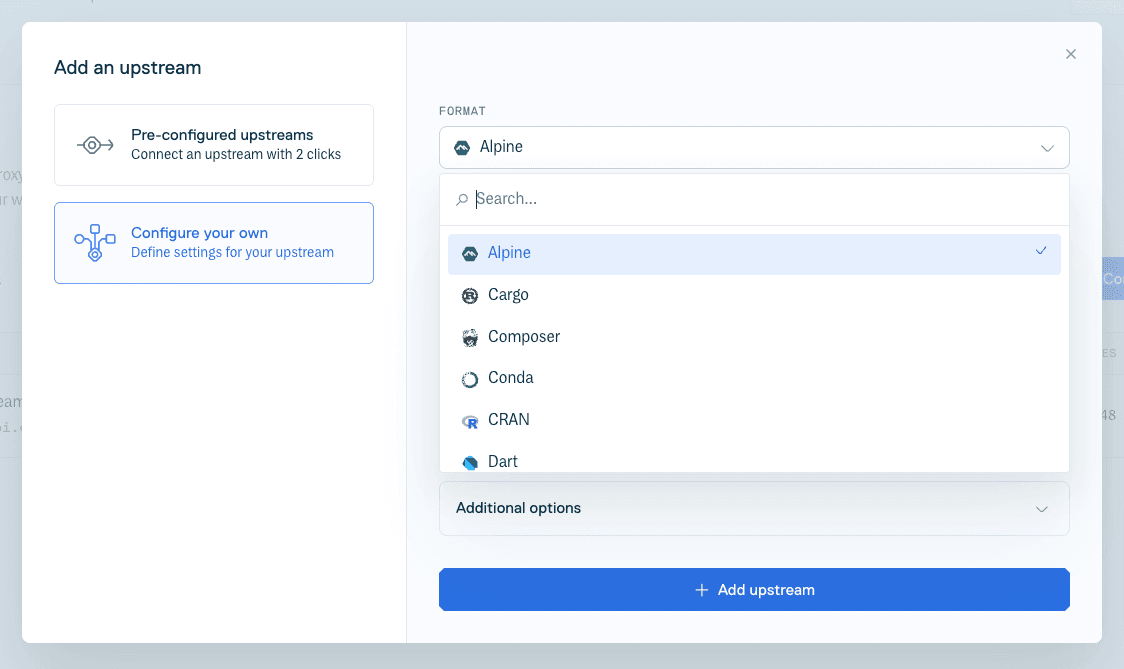Click the Configure your own network icon
This screenshot has height=669, width=1124.
(x=95, y=242)
